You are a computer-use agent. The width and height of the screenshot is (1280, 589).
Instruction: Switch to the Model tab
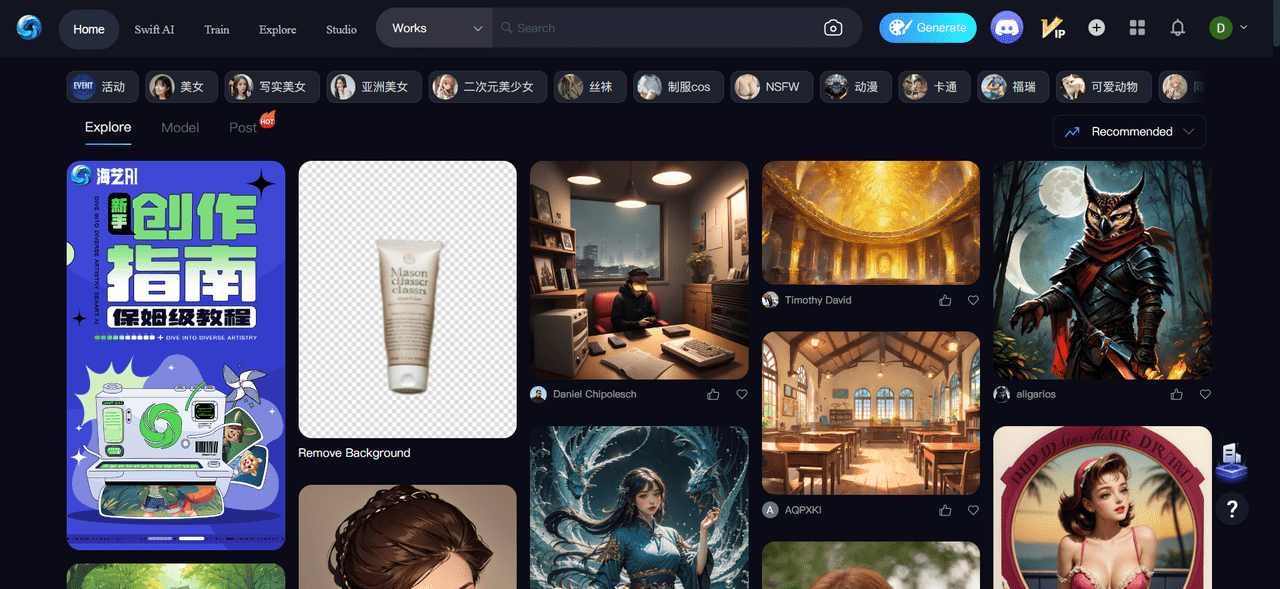(x=180, y=127)
